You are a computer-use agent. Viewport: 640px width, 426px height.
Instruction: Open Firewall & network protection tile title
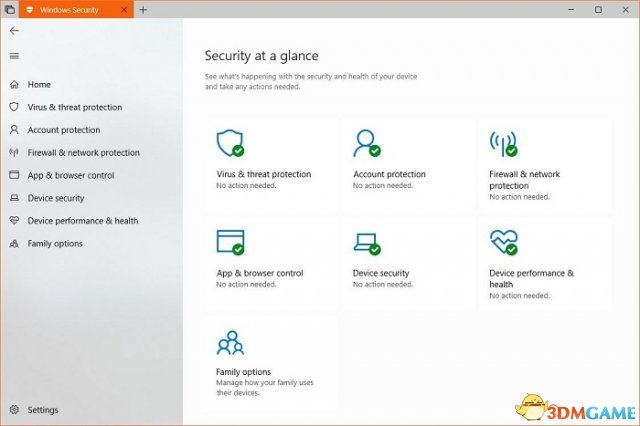point(524,180)
